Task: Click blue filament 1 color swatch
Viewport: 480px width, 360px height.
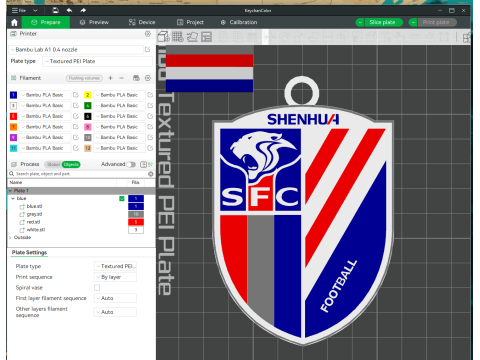Action: (13, 95)
